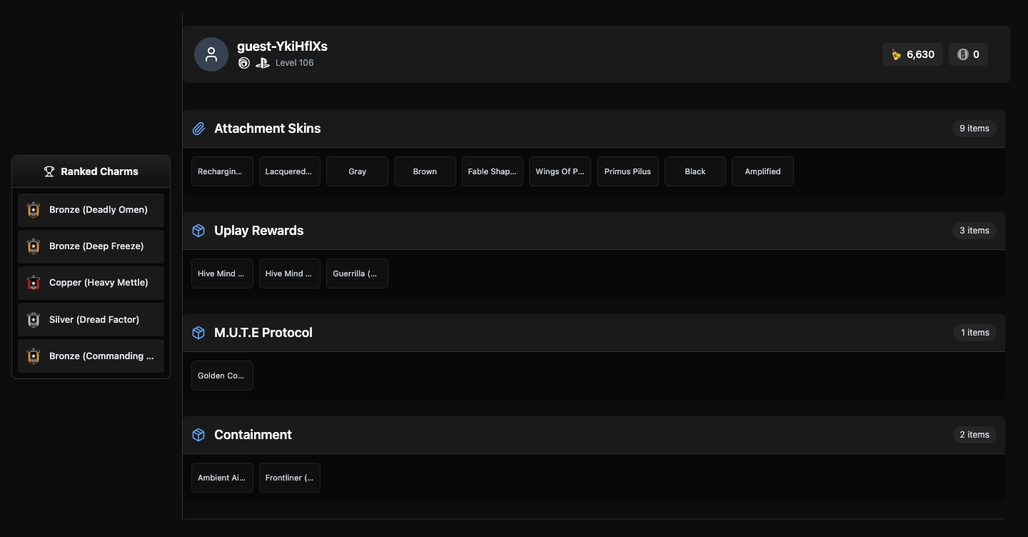The height and width of the screenshot is (537, 1028).
Task: Click the cube icon beside Containment
Action: (199, 435)
